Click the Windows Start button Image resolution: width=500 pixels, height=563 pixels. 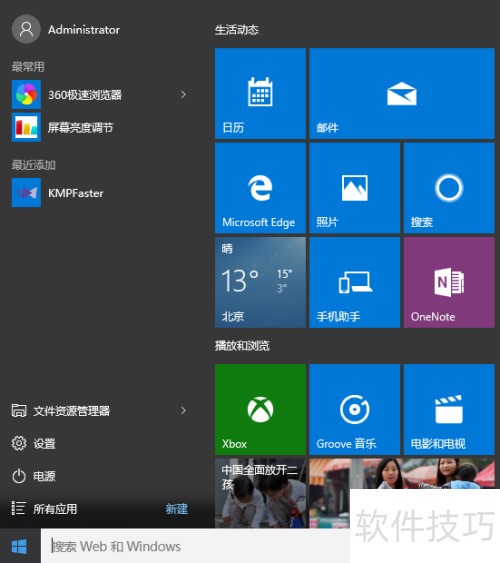[19, 546]
